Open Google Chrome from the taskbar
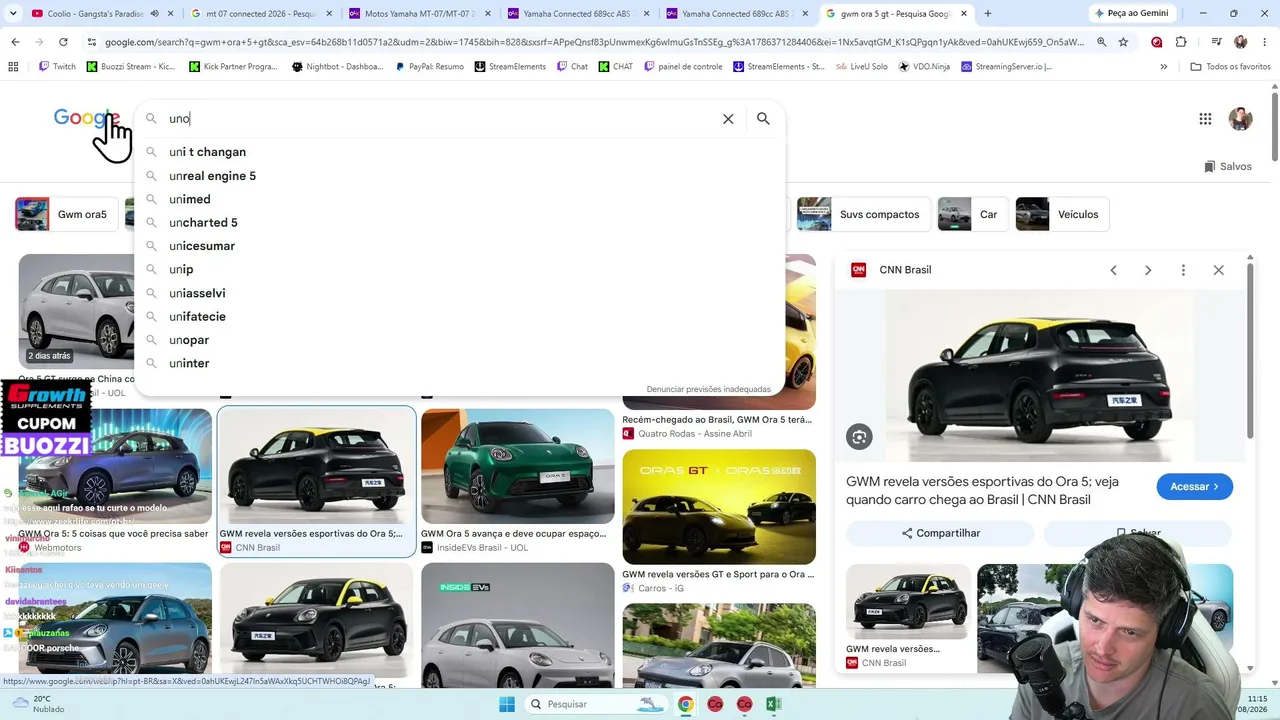Image resolution: width=1280 pixels, height=720 pixels. coord(685,704)
